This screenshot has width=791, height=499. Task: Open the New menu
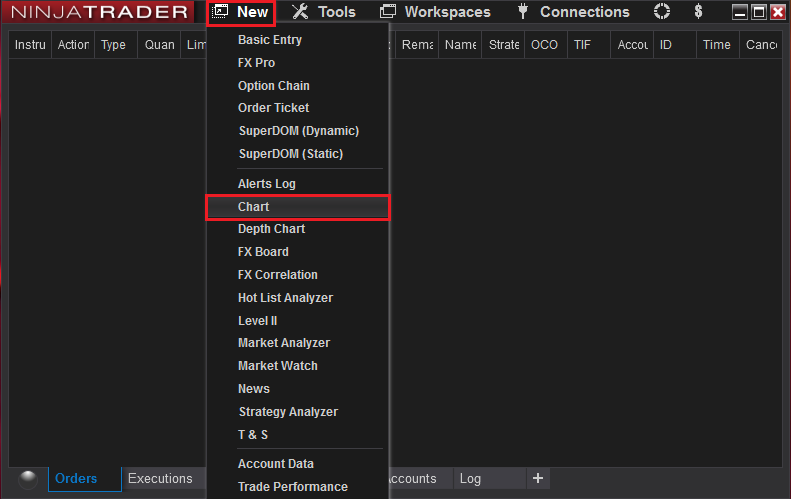click(x=241, y=12)
